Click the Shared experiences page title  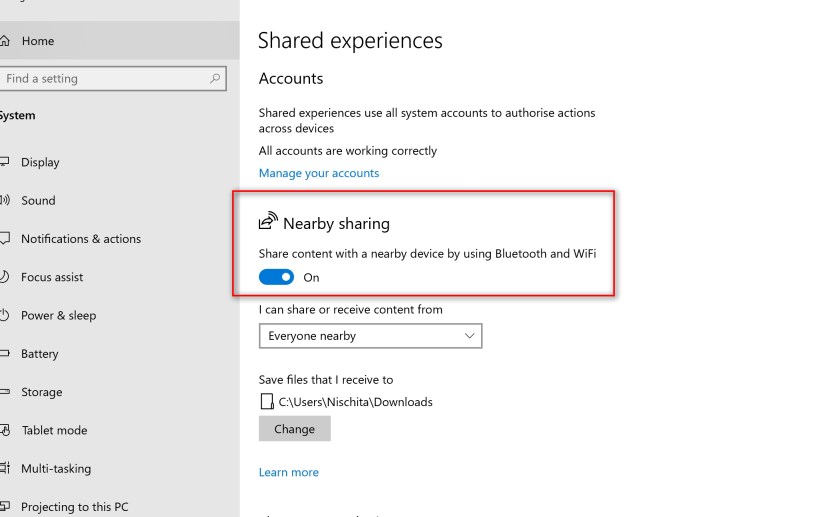tap(350, 41)
